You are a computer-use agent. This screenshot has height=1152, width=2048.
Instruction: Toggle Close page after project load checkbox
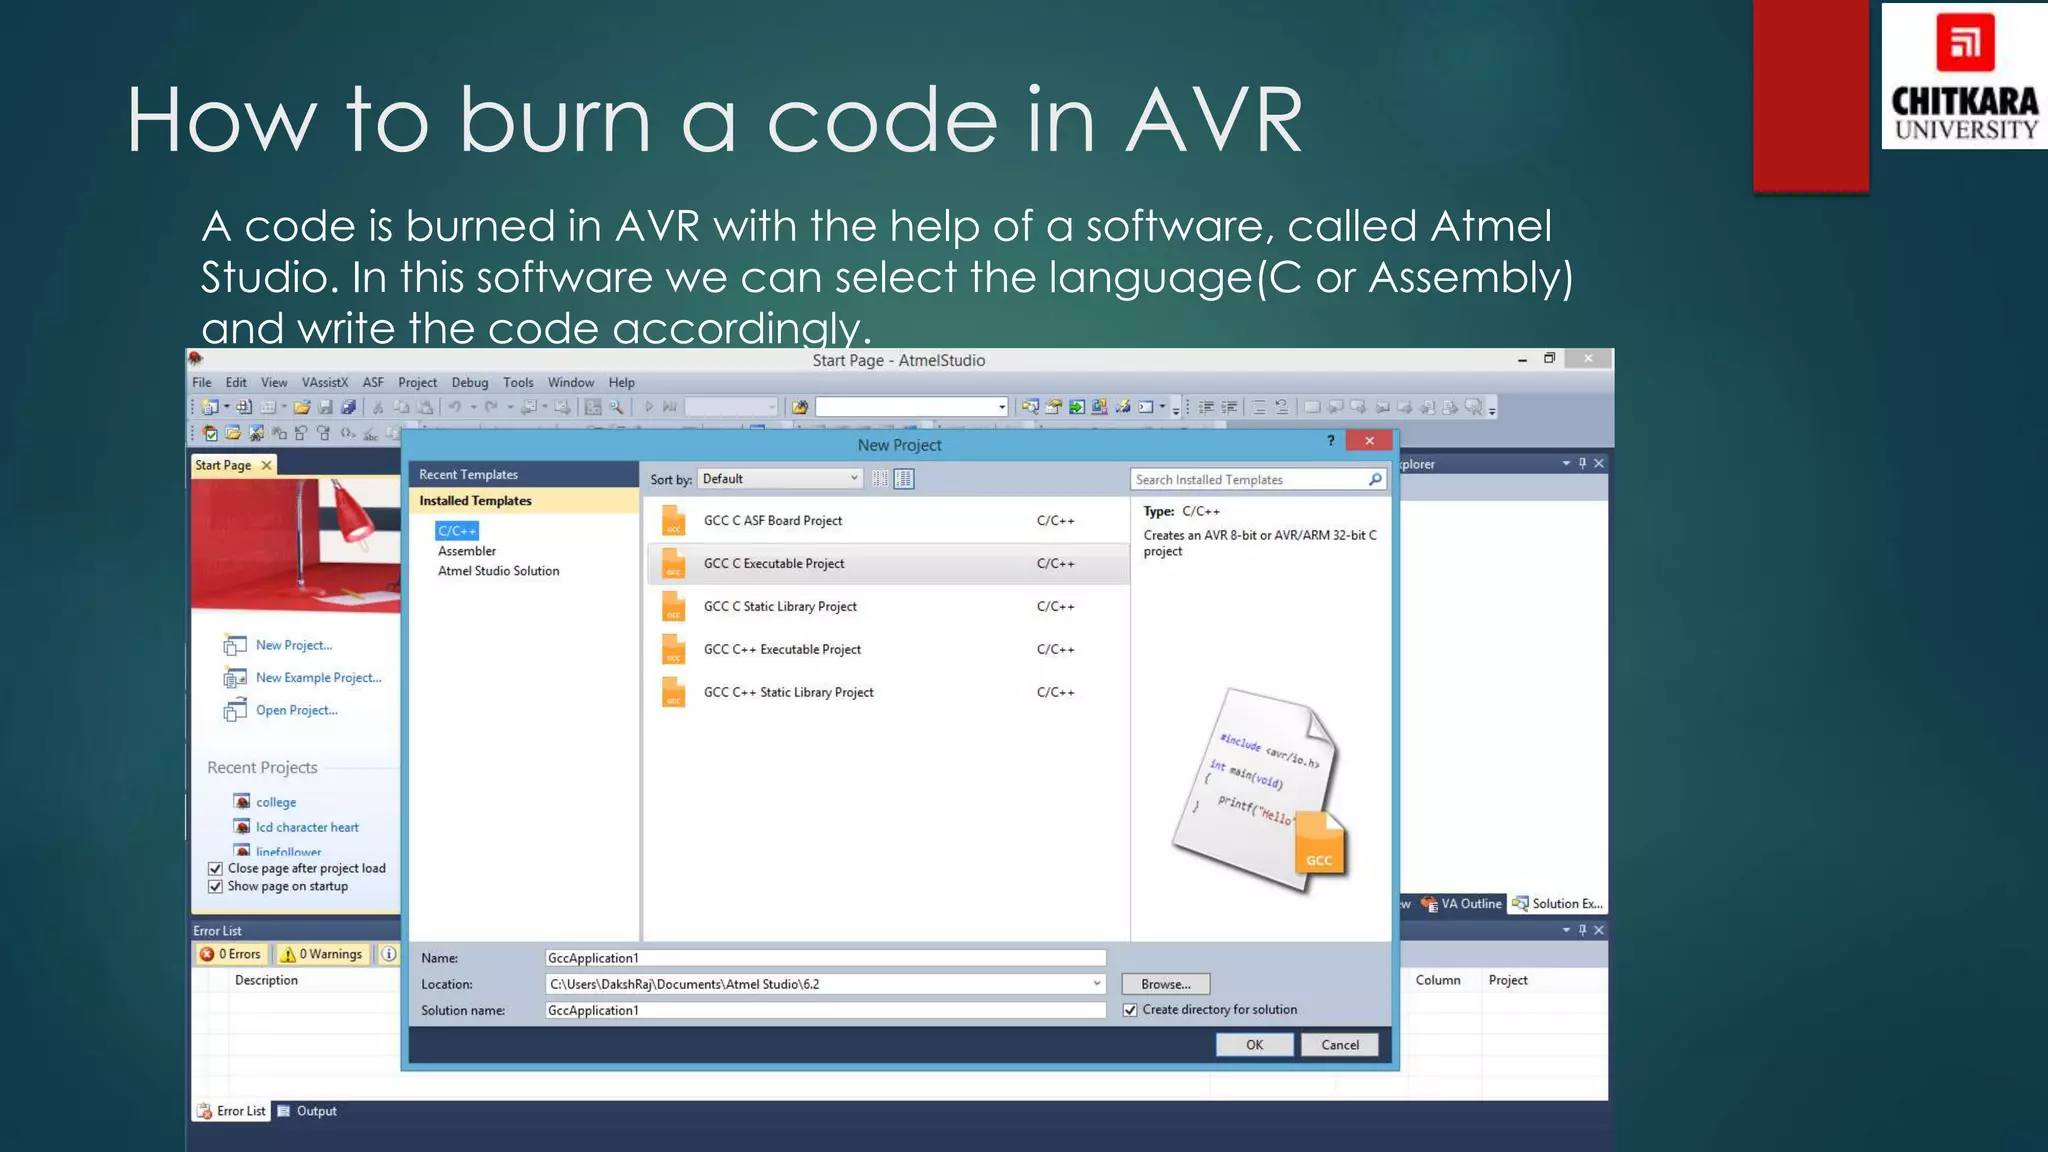(x=215, y=868)
